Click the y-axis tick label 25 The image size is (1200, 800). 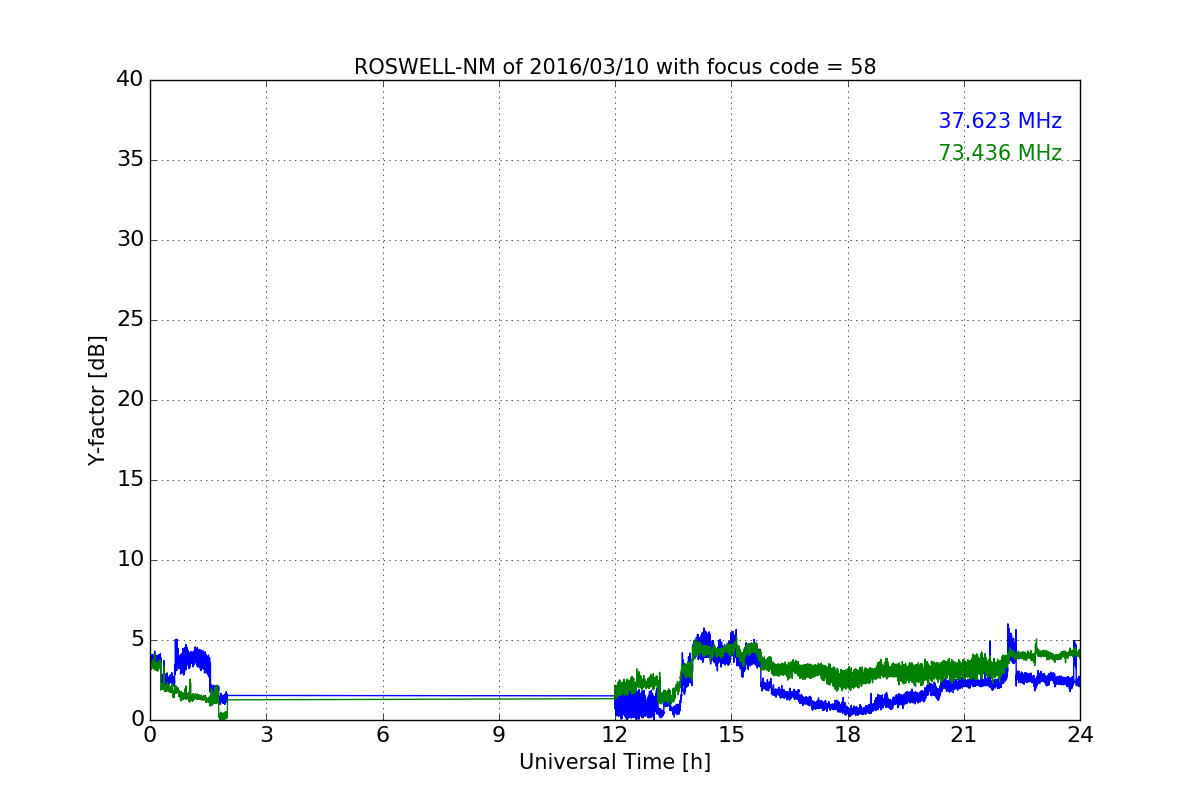point(129,320)
